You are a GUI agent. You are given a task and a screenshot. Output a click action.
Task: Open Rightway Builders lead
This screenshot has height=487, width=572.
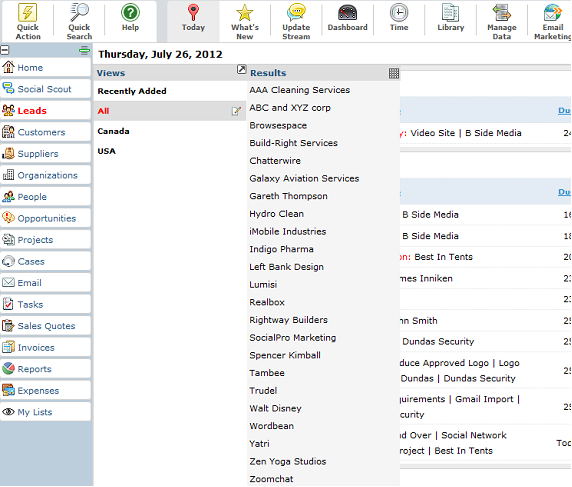[x=288, y=320]
